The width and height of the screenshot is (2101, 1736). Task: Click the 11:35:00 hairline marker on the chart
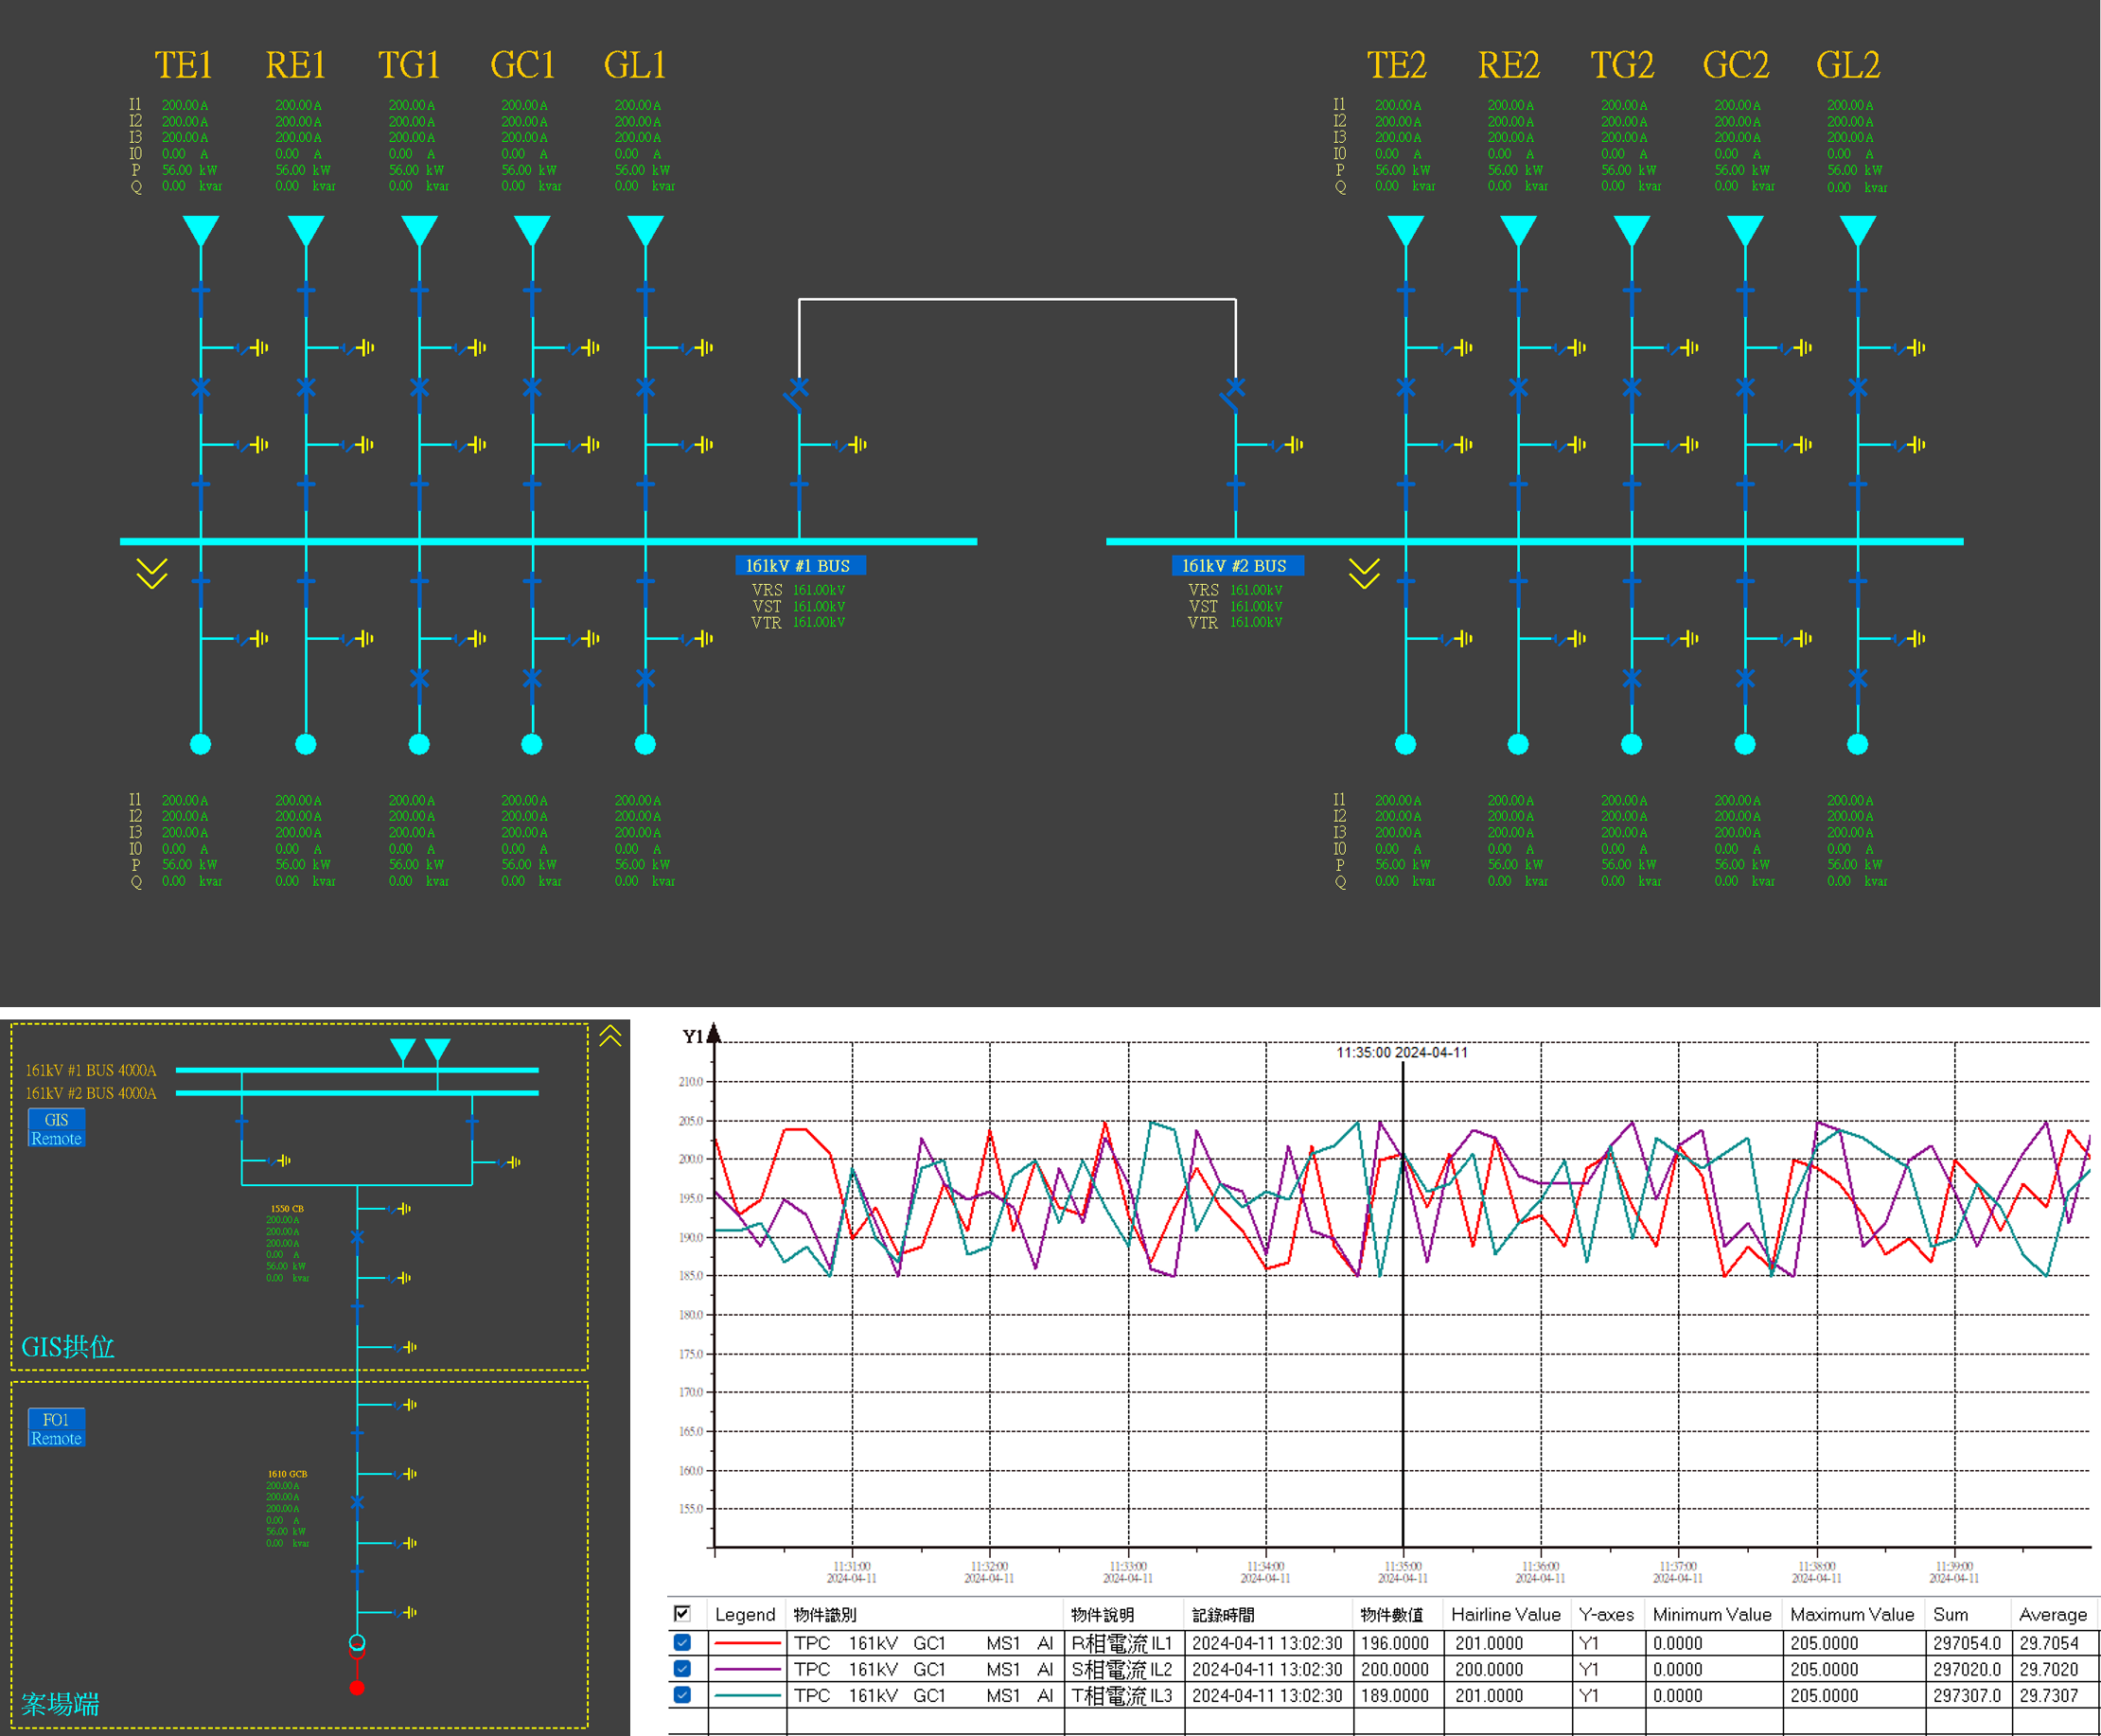tap(1402, 1300)
